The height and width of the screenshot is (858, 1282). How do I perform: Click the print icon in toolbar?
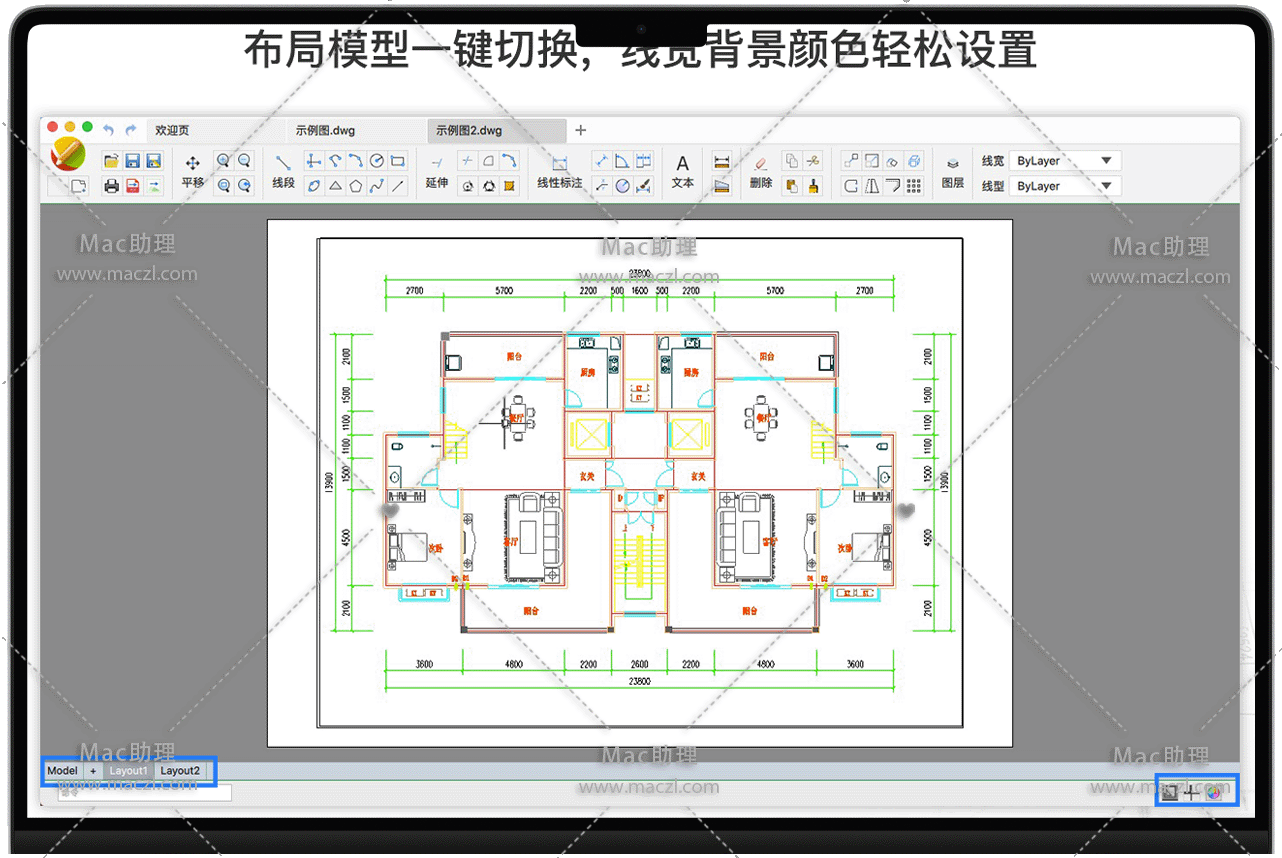tap(112, 186)
